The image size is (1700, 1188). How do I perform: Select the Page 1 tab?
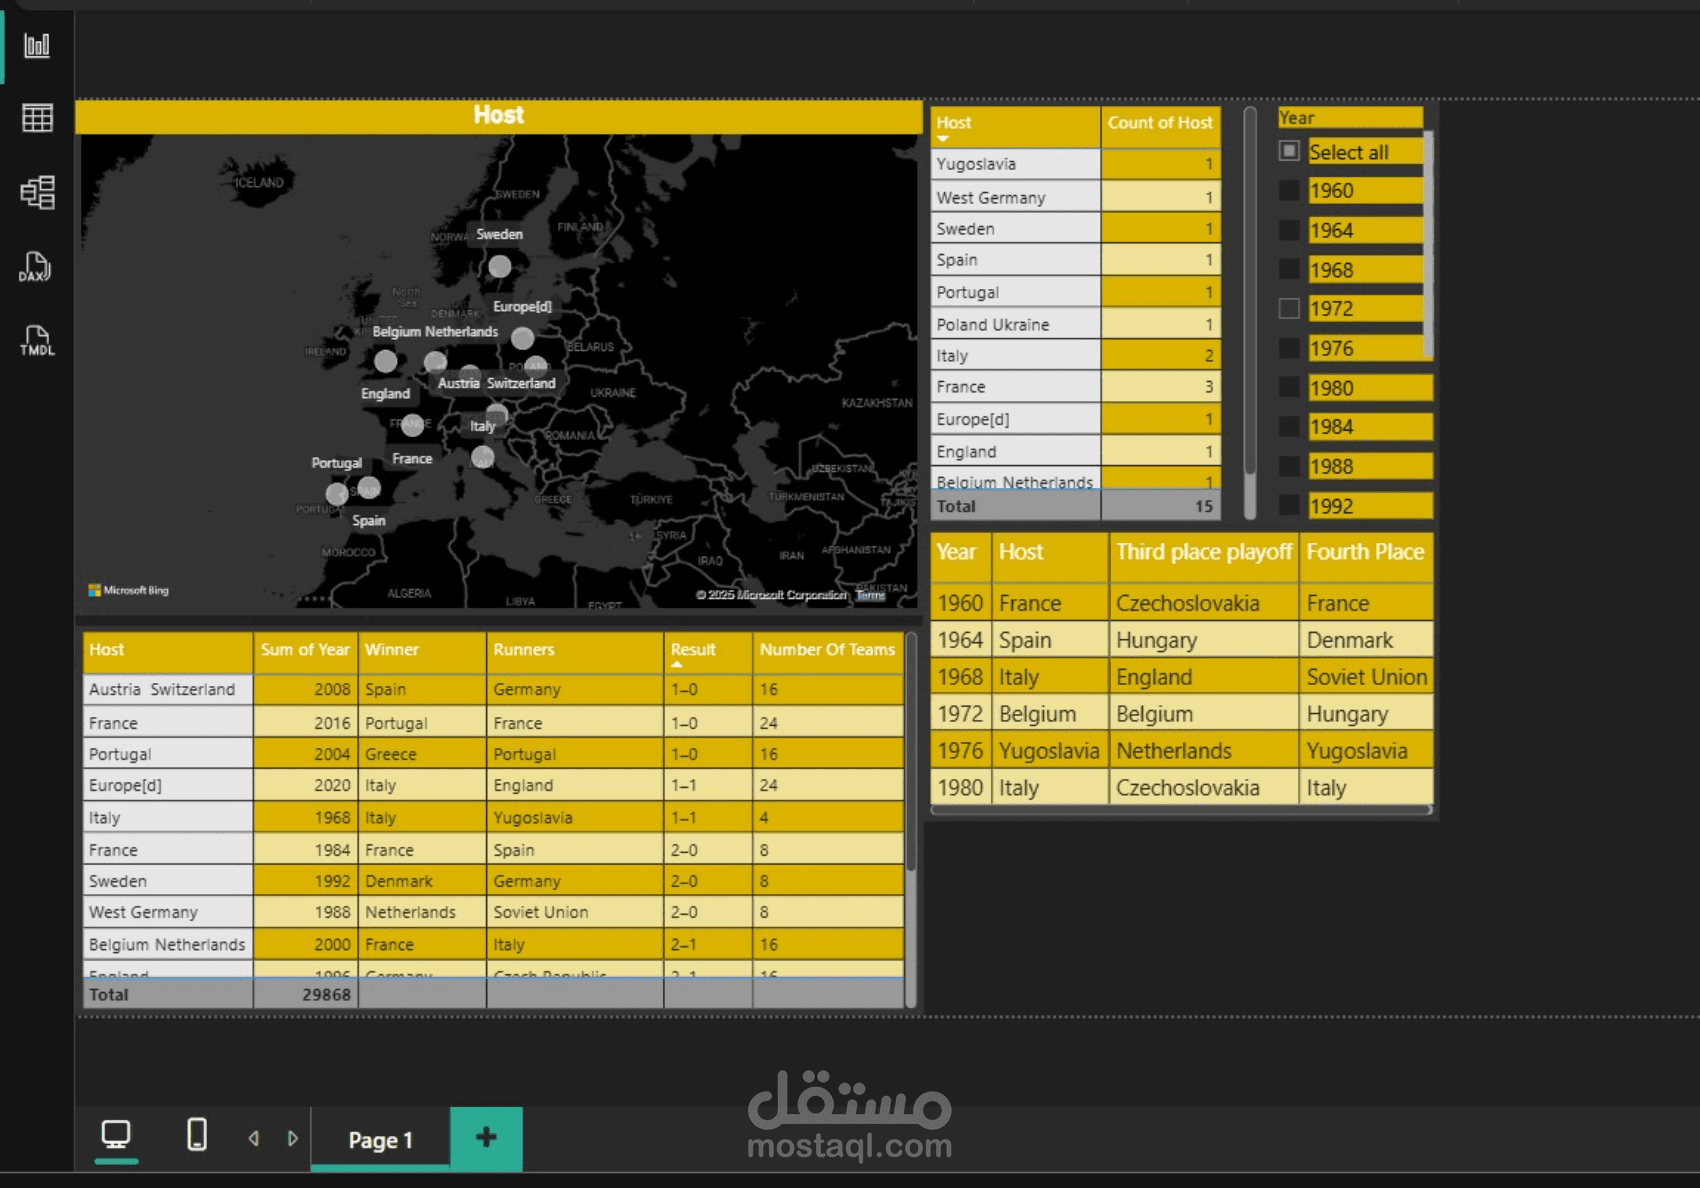(x=380, y=1140)
